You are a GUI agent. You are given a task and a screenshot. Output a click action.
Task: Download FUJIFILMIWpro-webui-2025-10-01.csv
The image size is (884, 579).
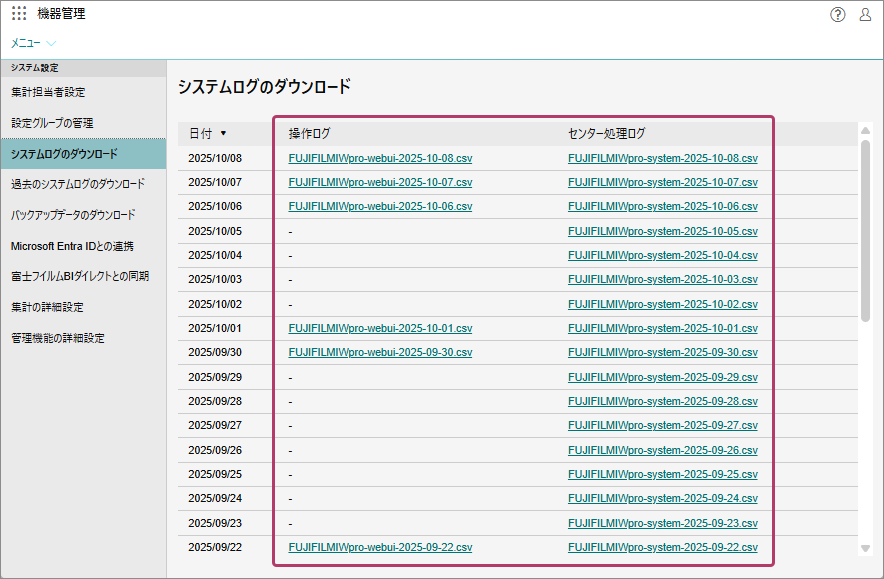pyautogui.click(x=380, y=328)
